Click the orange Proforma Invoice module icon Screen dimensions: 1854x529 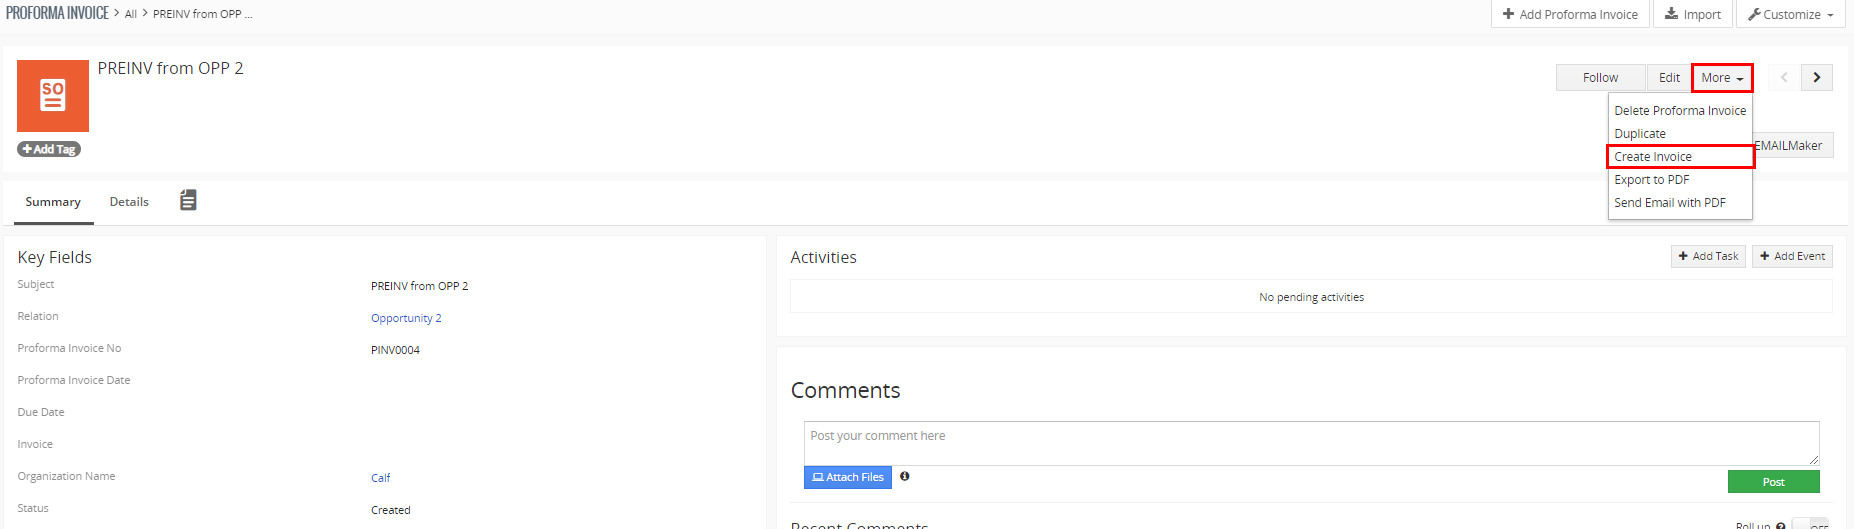pos(53,95)
